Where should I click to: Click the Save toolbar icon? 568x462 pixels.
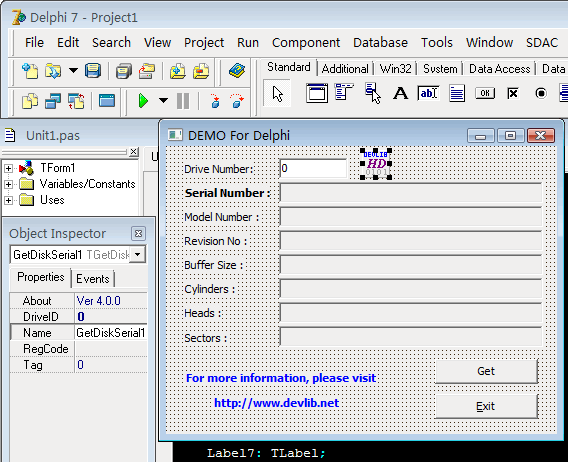pyautogui.click(x=93, y=71)
